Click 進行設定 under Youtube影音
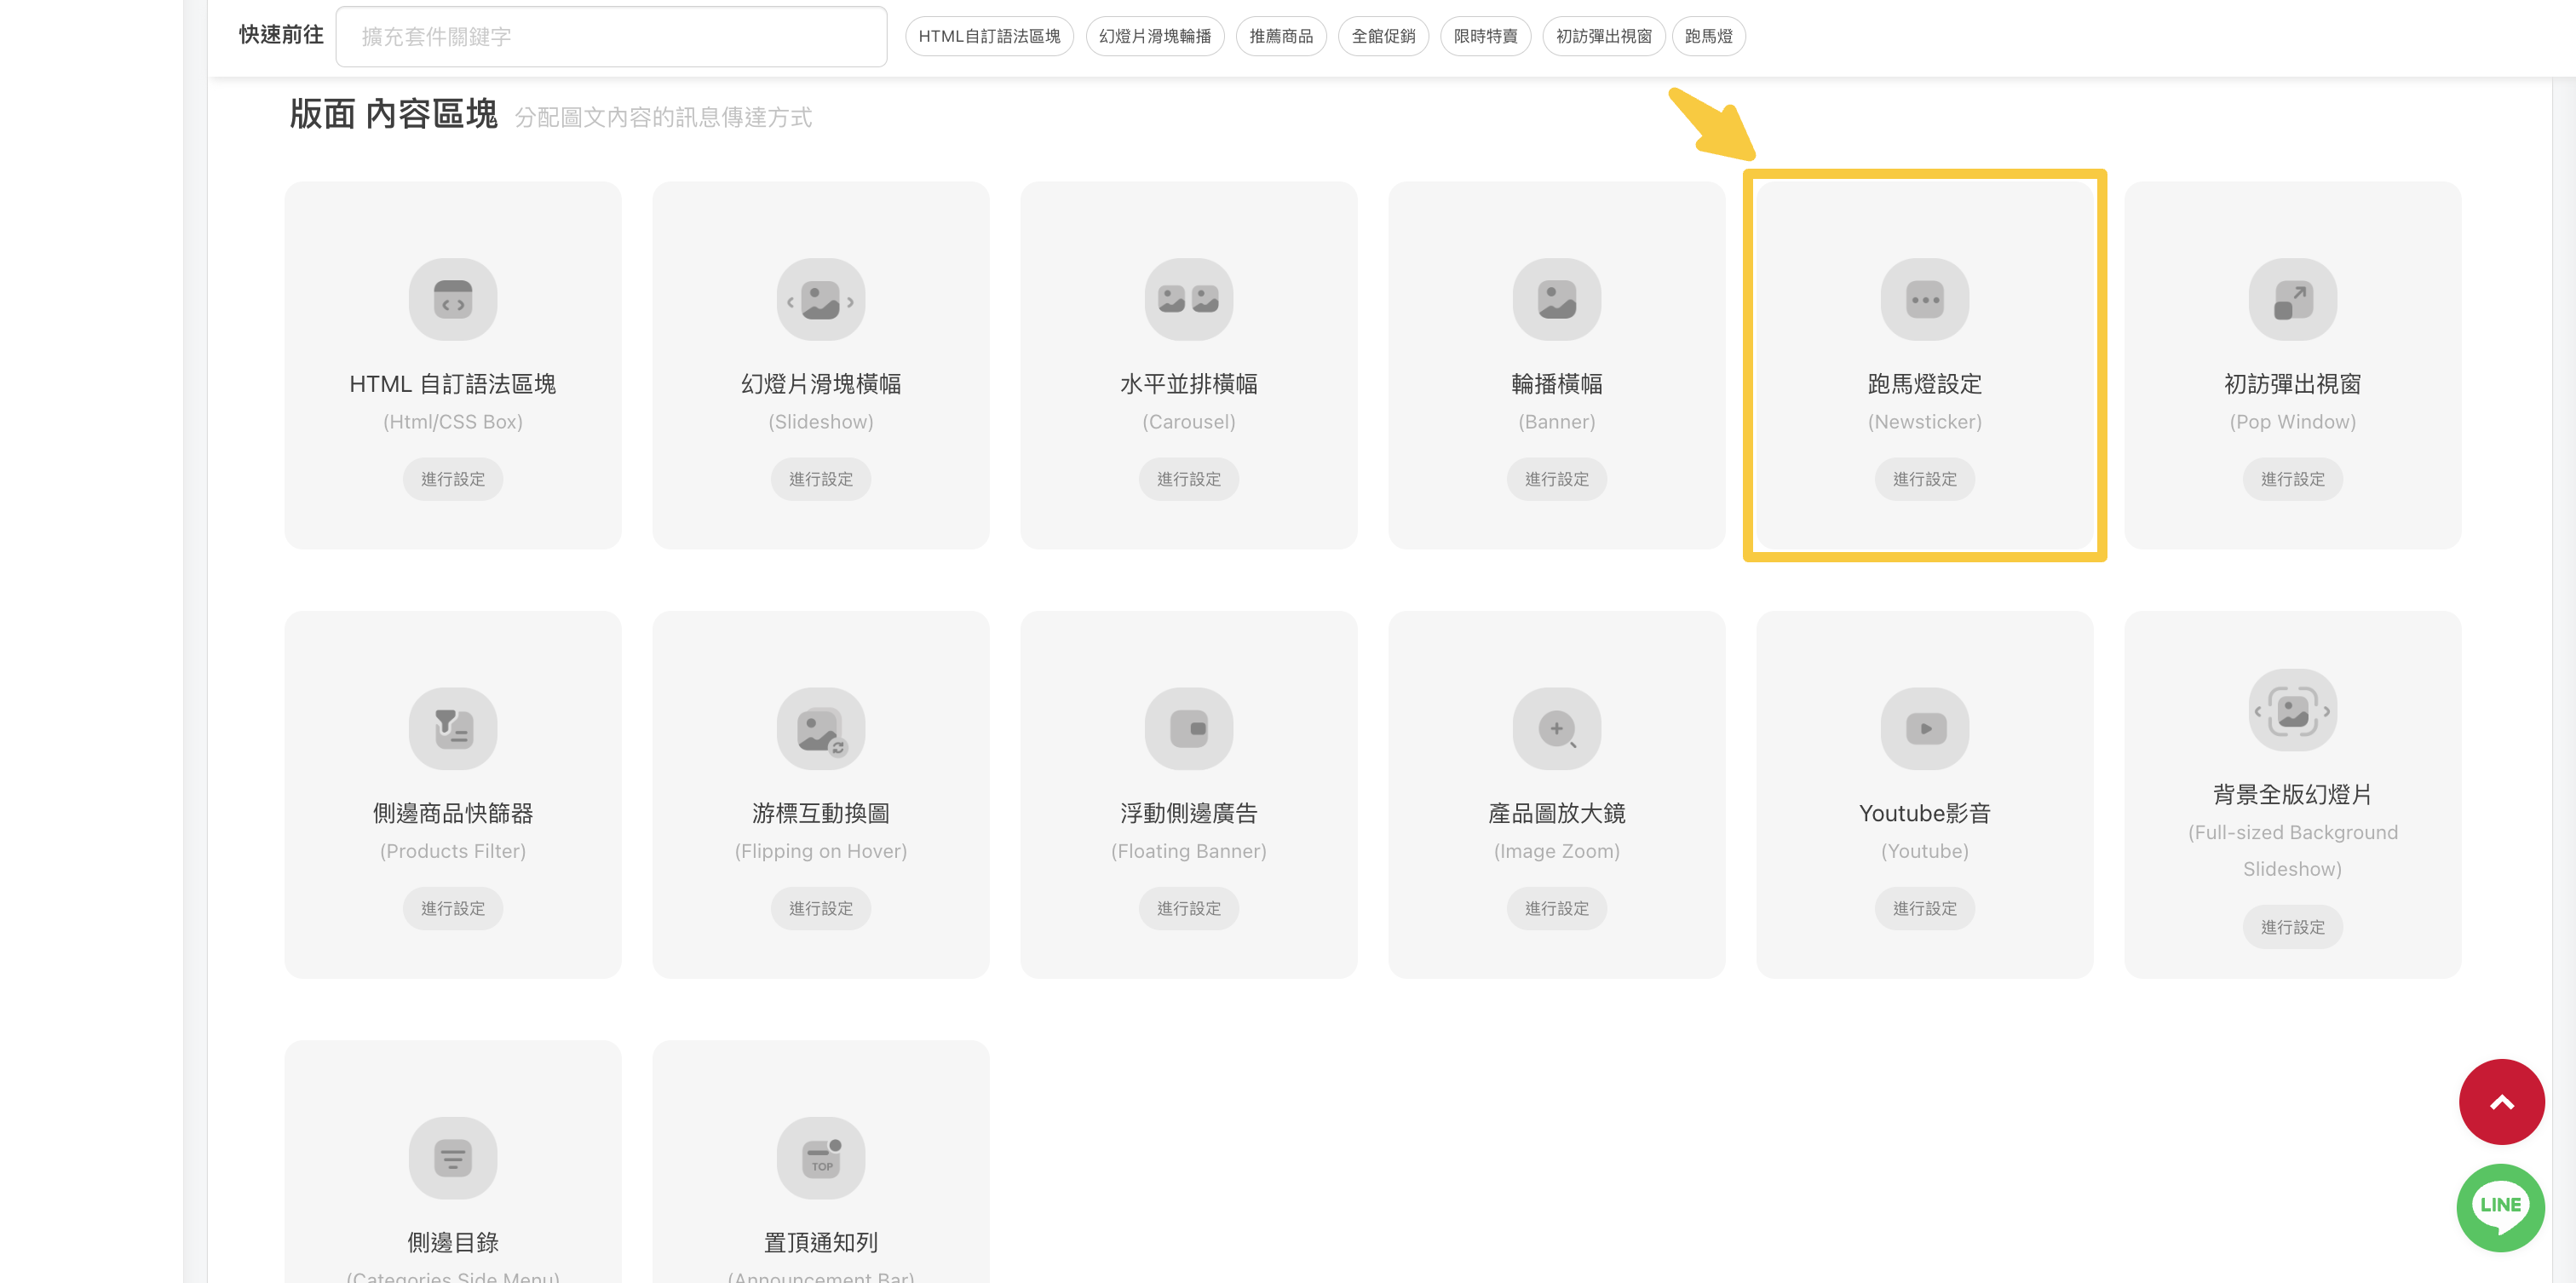This screenshot has height=1283, width=2576. coord(1925,908)
